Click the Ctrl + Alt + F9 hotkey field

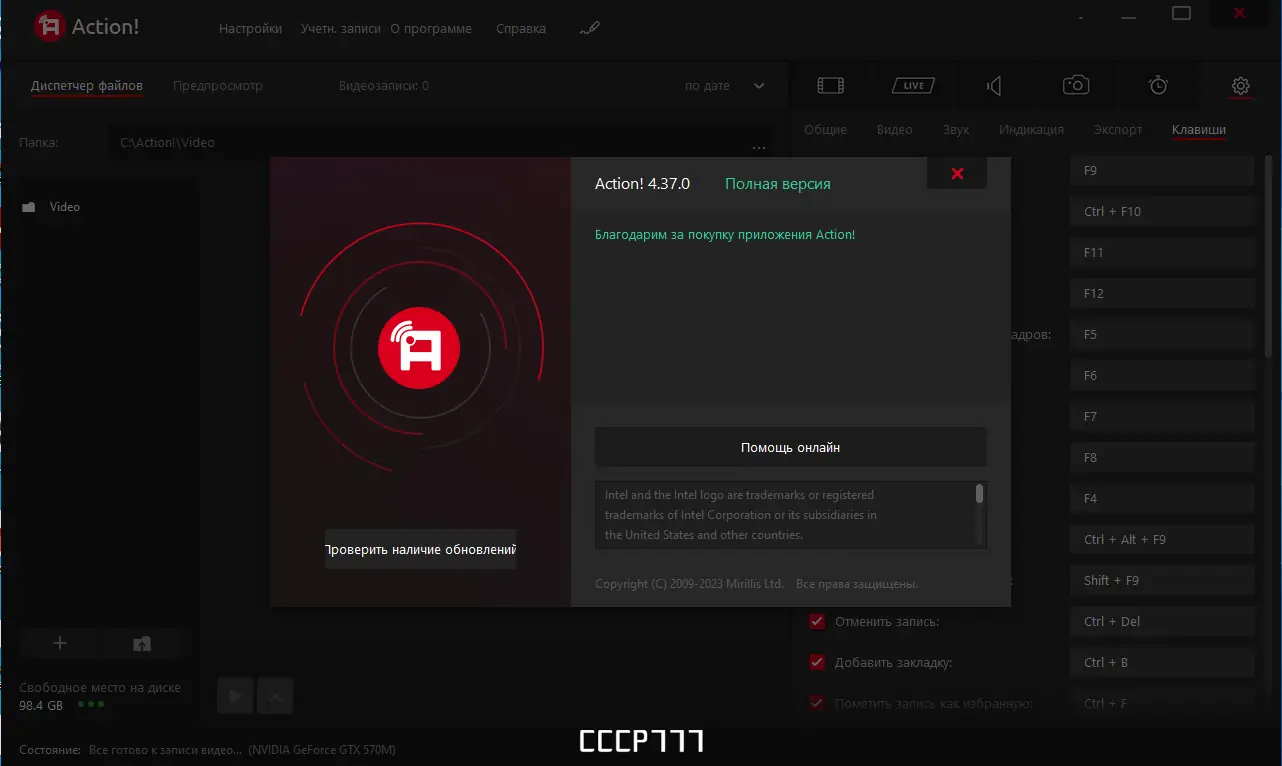point(1162,540)
